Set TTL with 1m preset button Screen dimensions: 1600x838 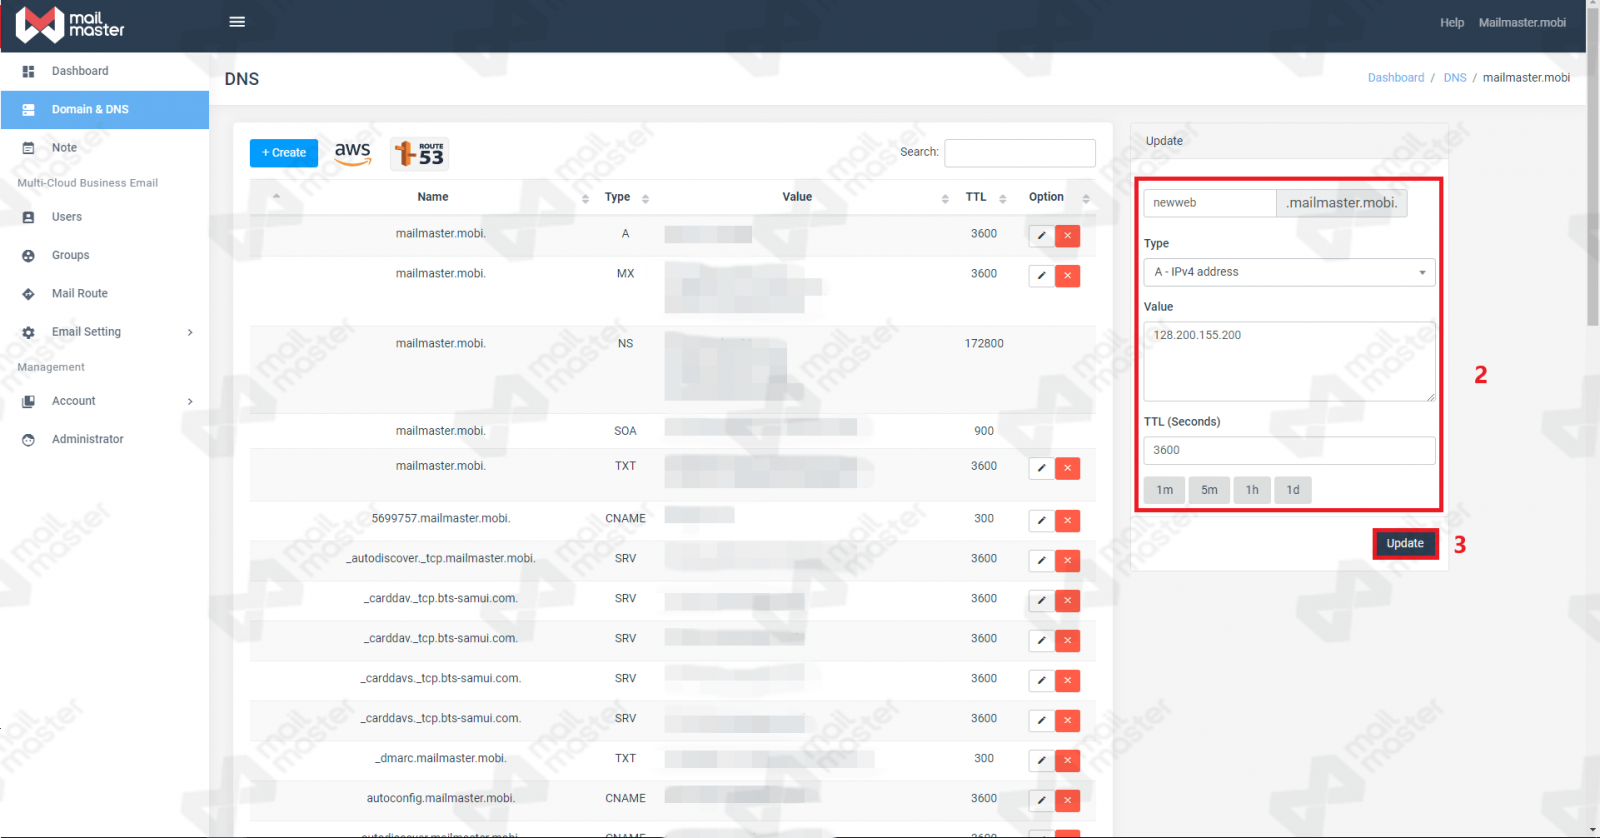click(x=1165, y=490)
